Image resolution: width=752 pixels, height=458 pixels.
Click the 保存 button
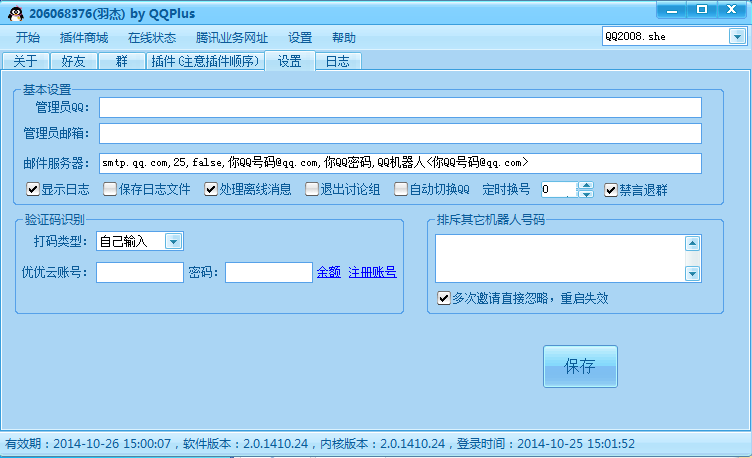[x=580, y=366]
